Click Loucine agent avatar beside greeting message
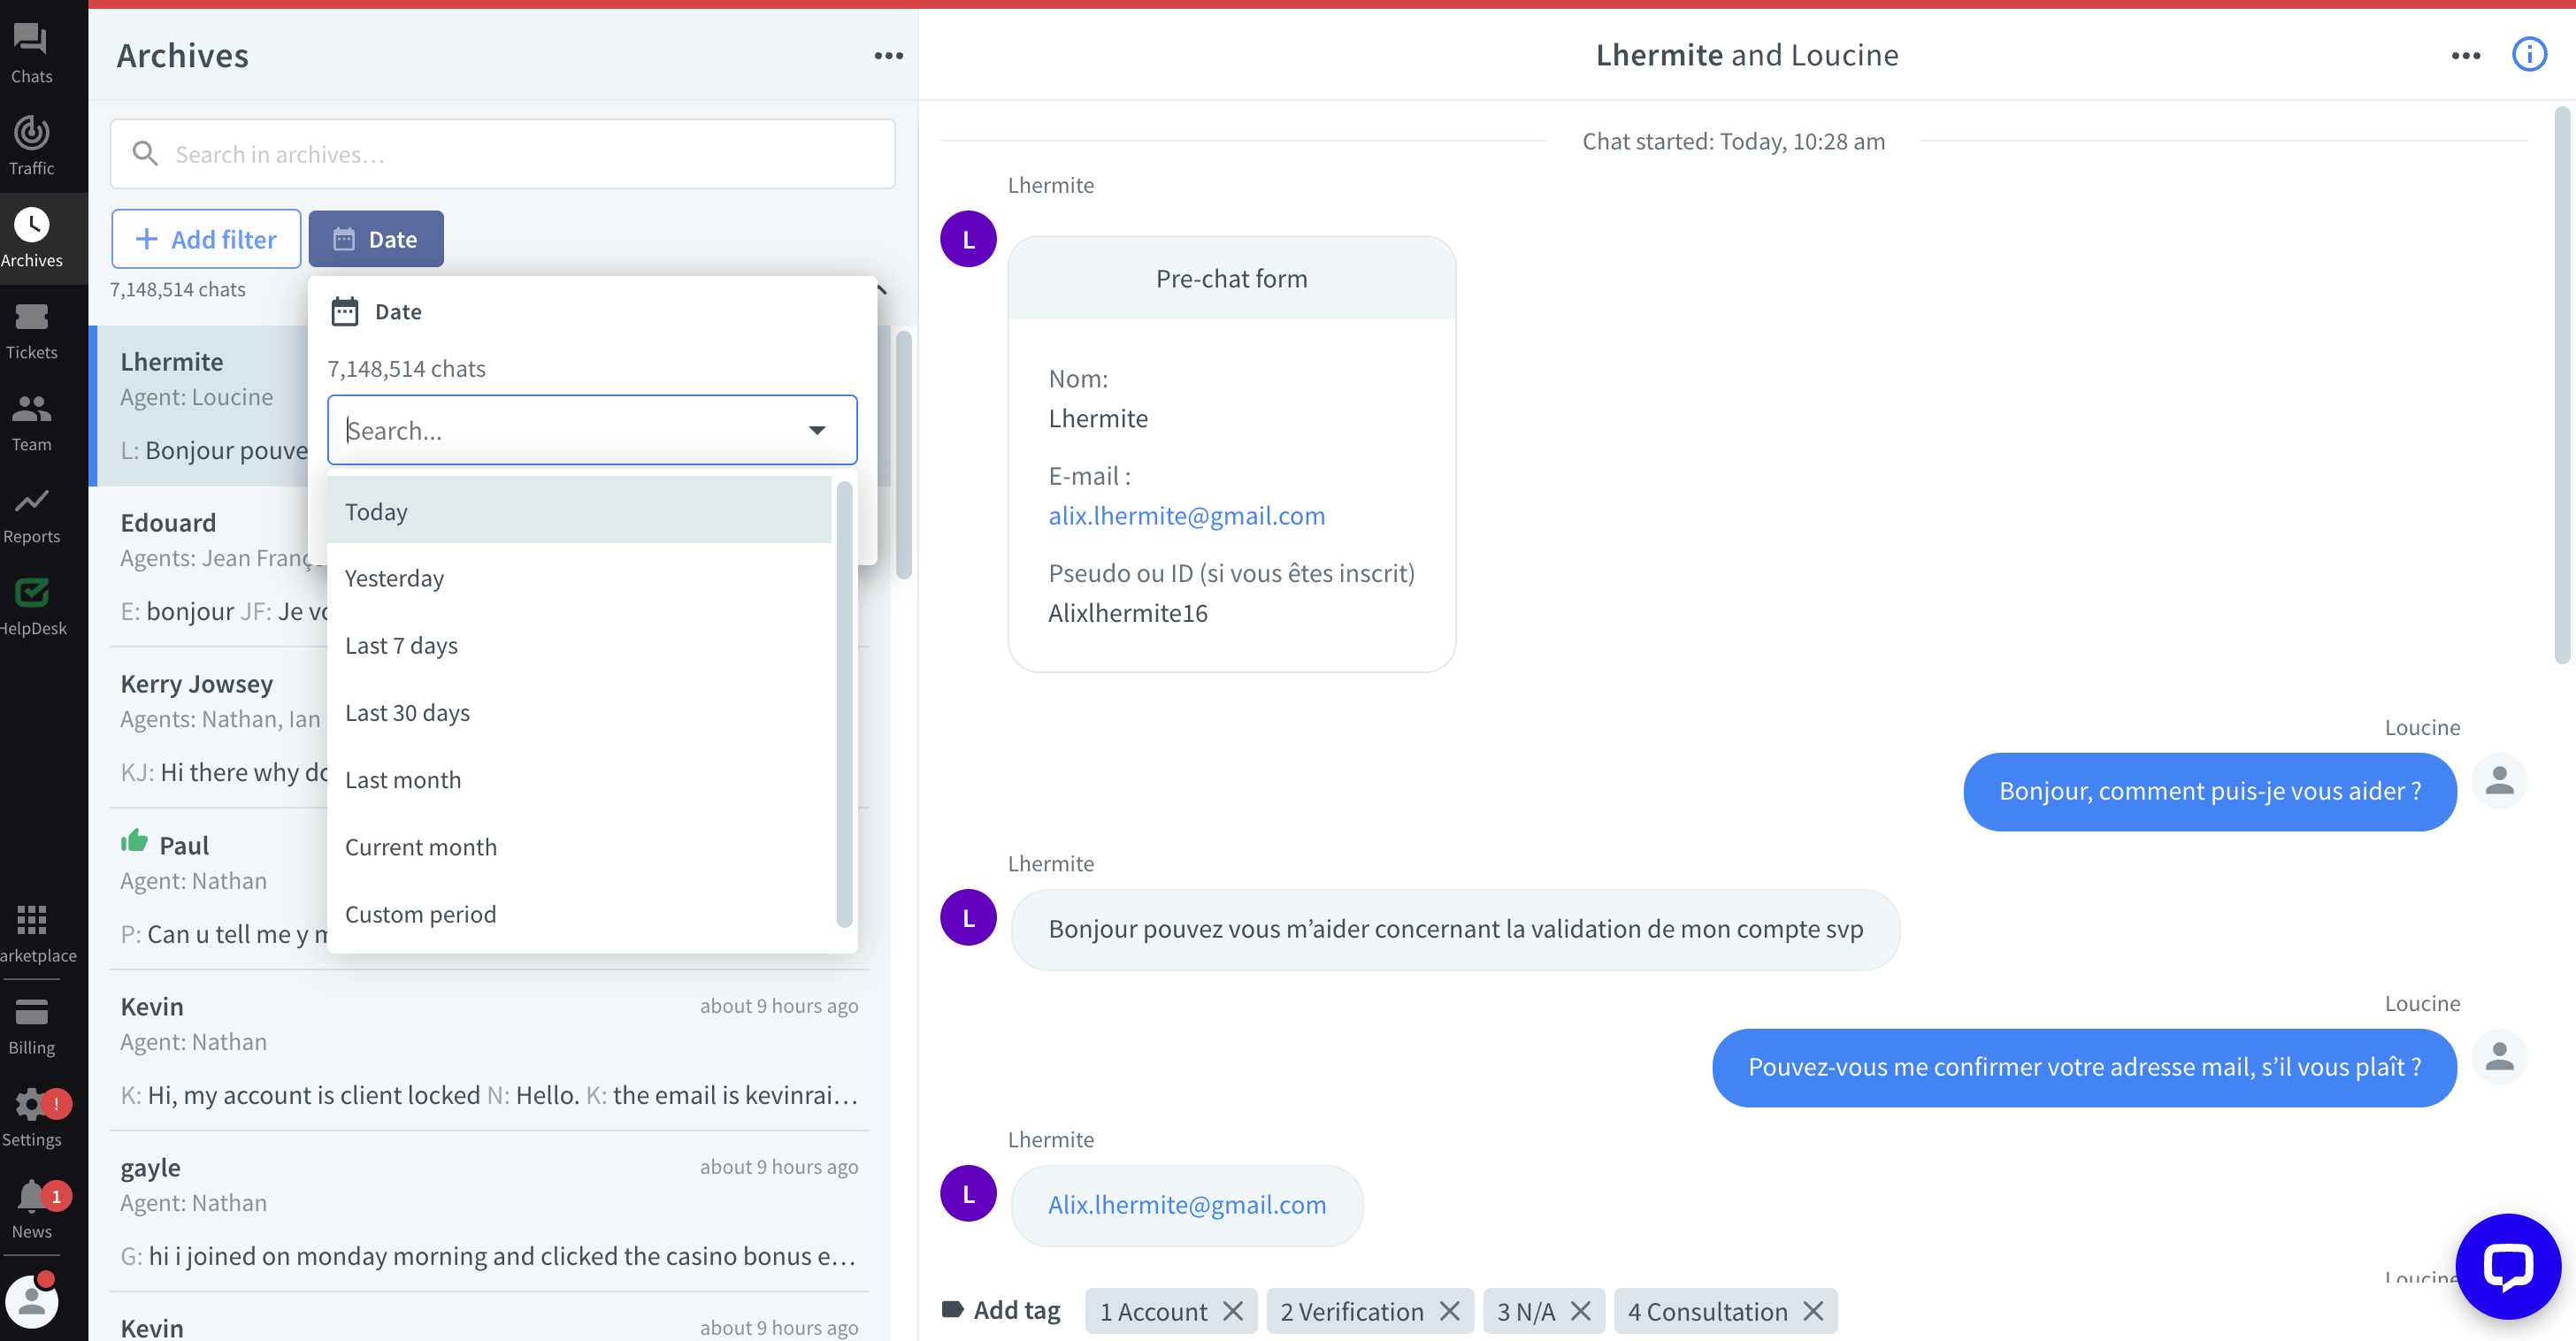Screen dimensions: 2576x1341 click(x=2499, y=780)
